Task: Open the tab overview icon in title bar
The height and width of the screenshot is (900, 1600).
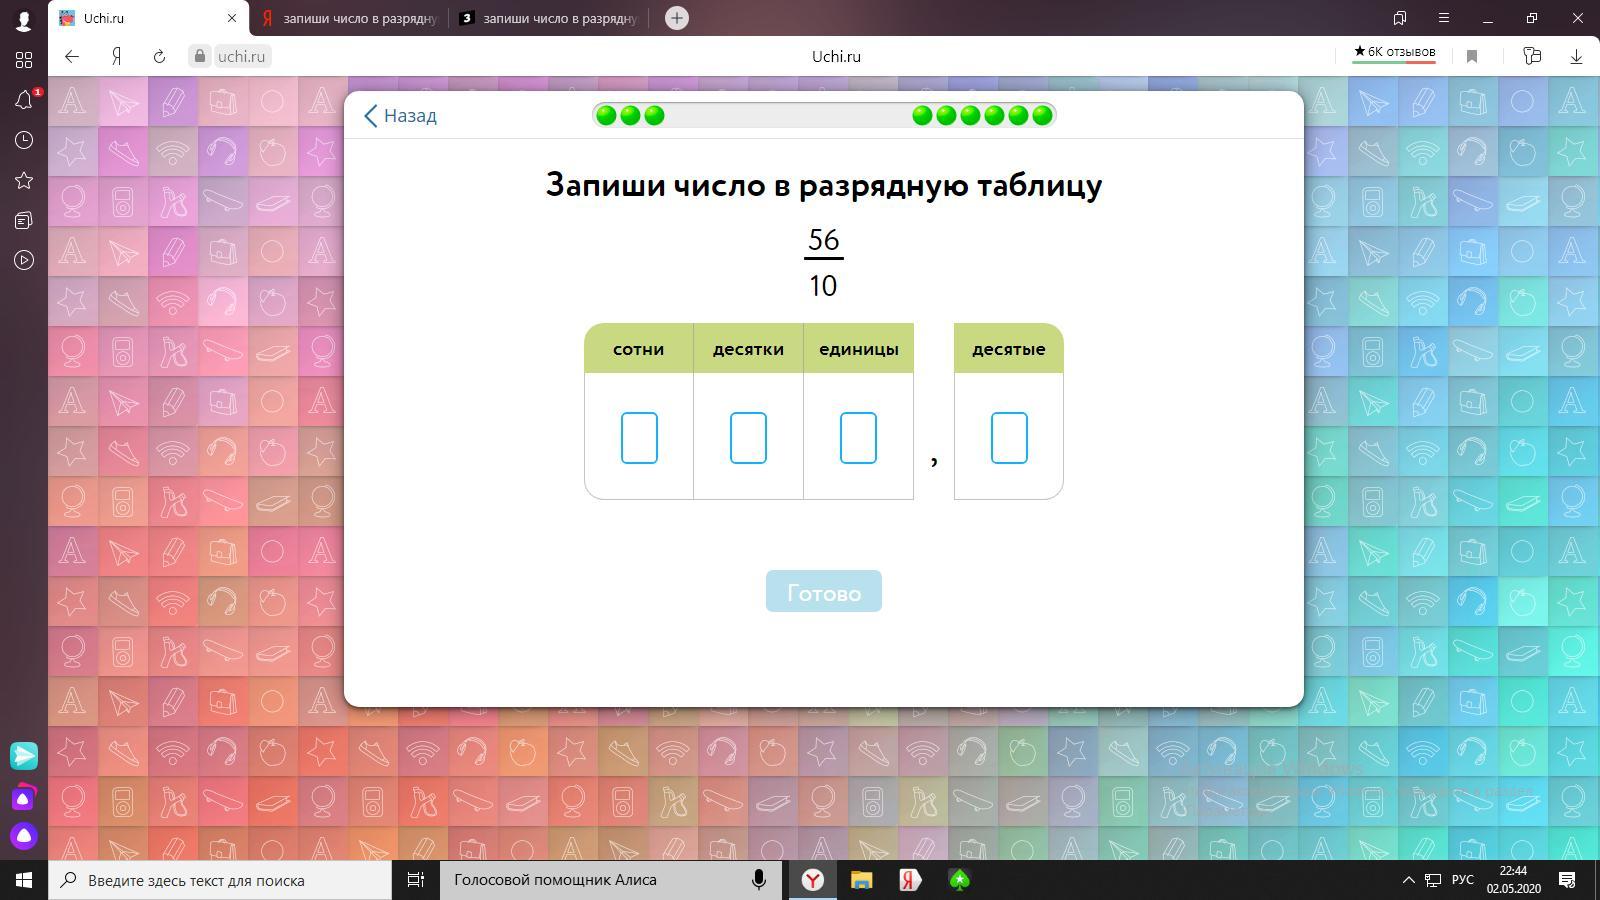Action: pyautogui.click(x=1400, y=18)
